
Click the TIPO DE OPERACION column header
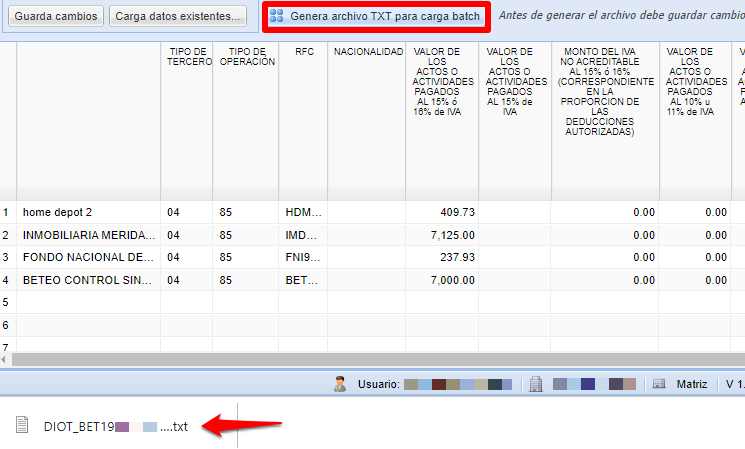pos(245,58)
